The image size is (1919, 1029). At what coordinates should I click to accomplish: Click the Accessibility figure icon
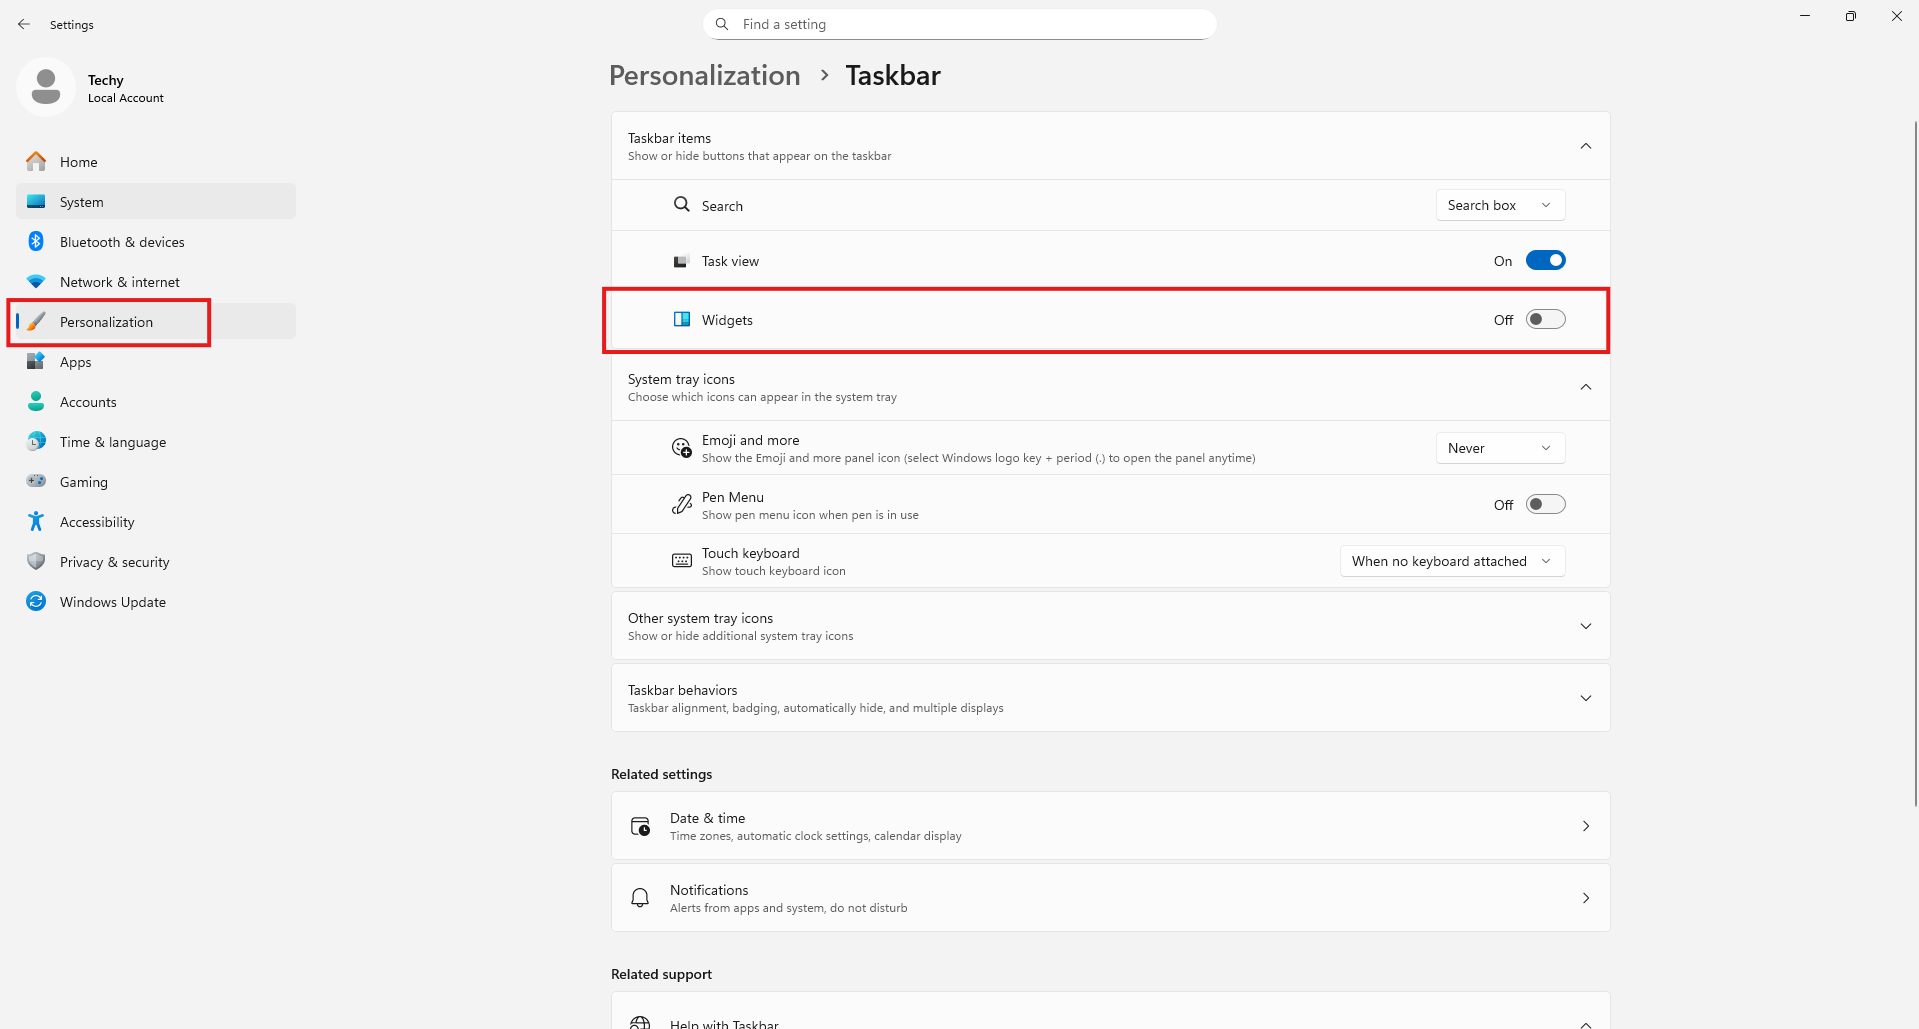tap(36, 522)
